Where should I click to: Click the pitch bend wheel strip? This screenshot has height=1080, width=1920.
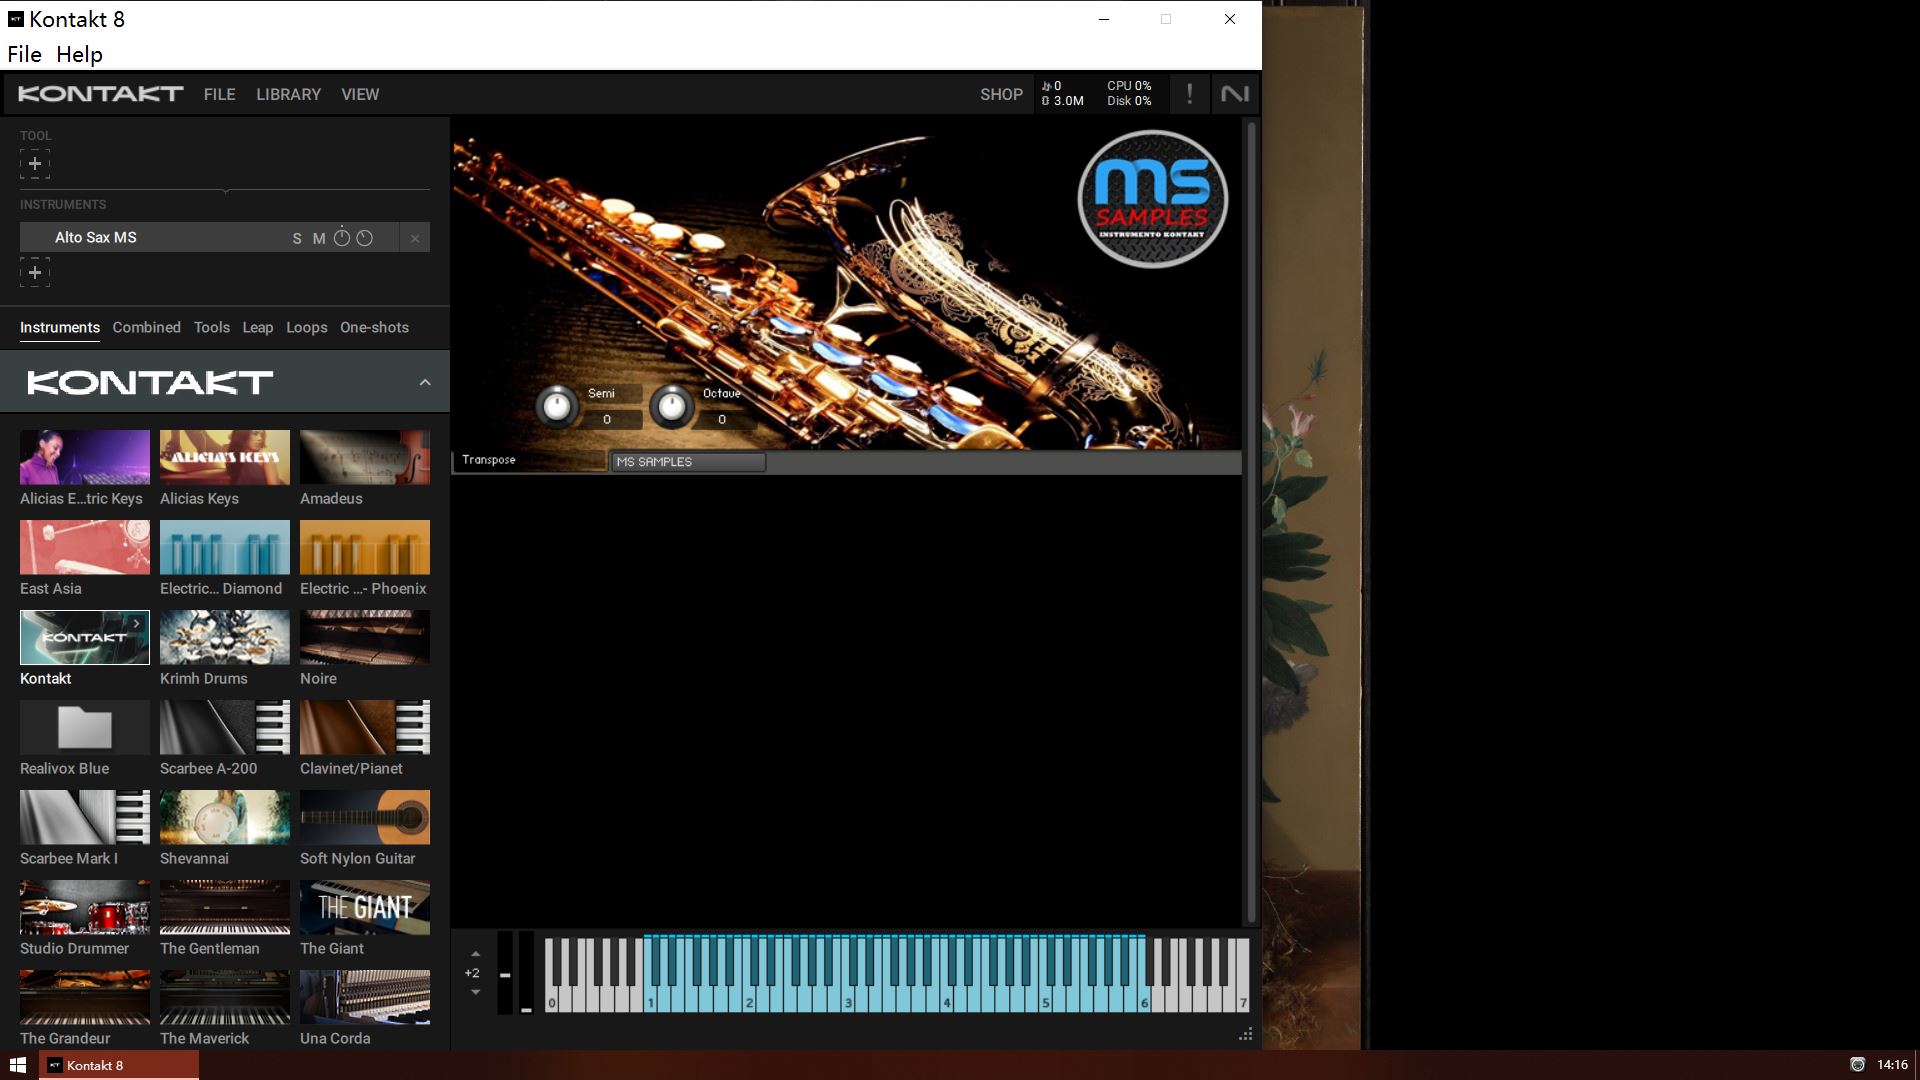coord(505,973)
